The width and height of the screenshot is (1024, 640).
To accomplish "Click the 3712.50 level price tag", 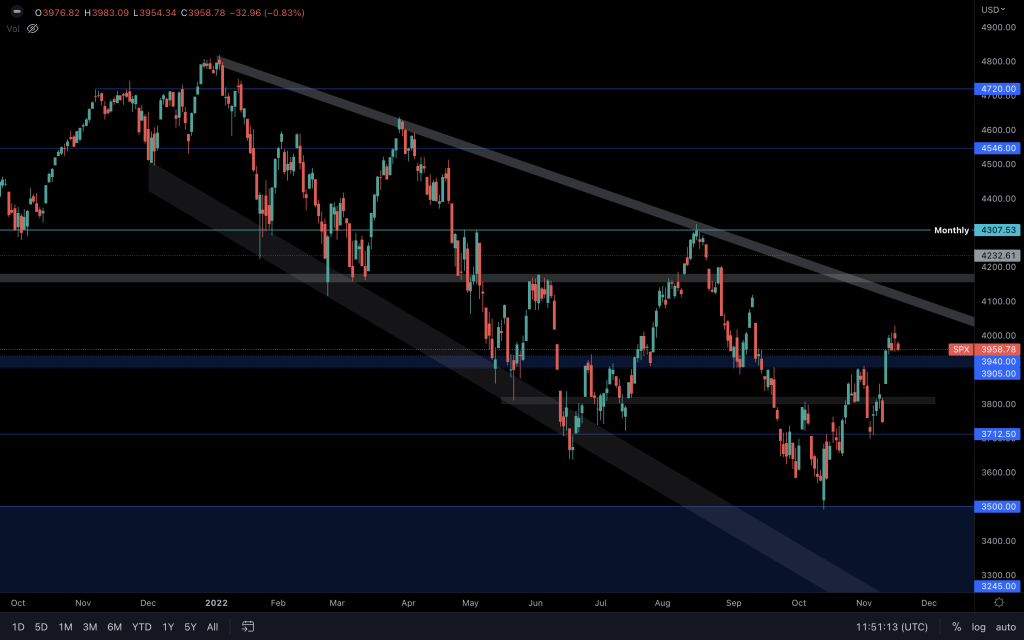I will (x=996, y=434).
